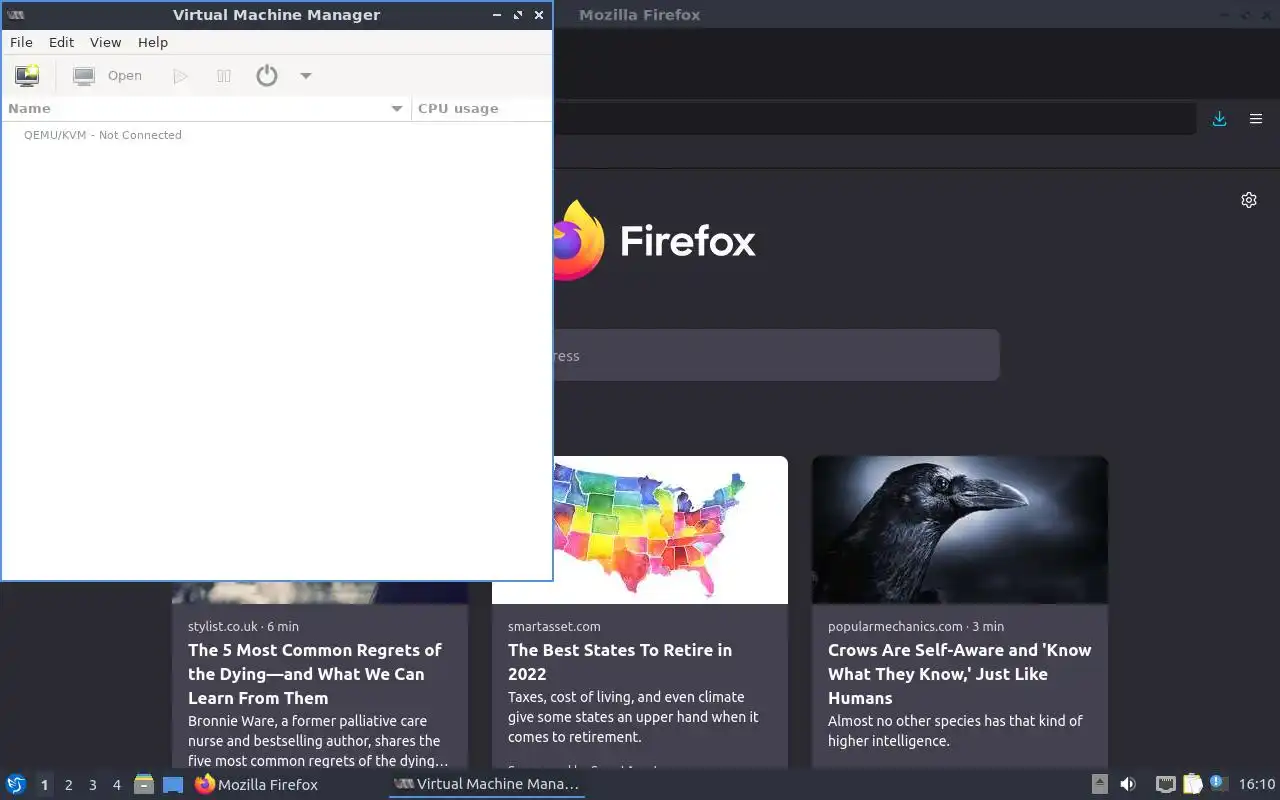Select QEMU/KVM - Not Connected row
Image resolution: width=1280 pixels, height=800 pixels.
276,135
